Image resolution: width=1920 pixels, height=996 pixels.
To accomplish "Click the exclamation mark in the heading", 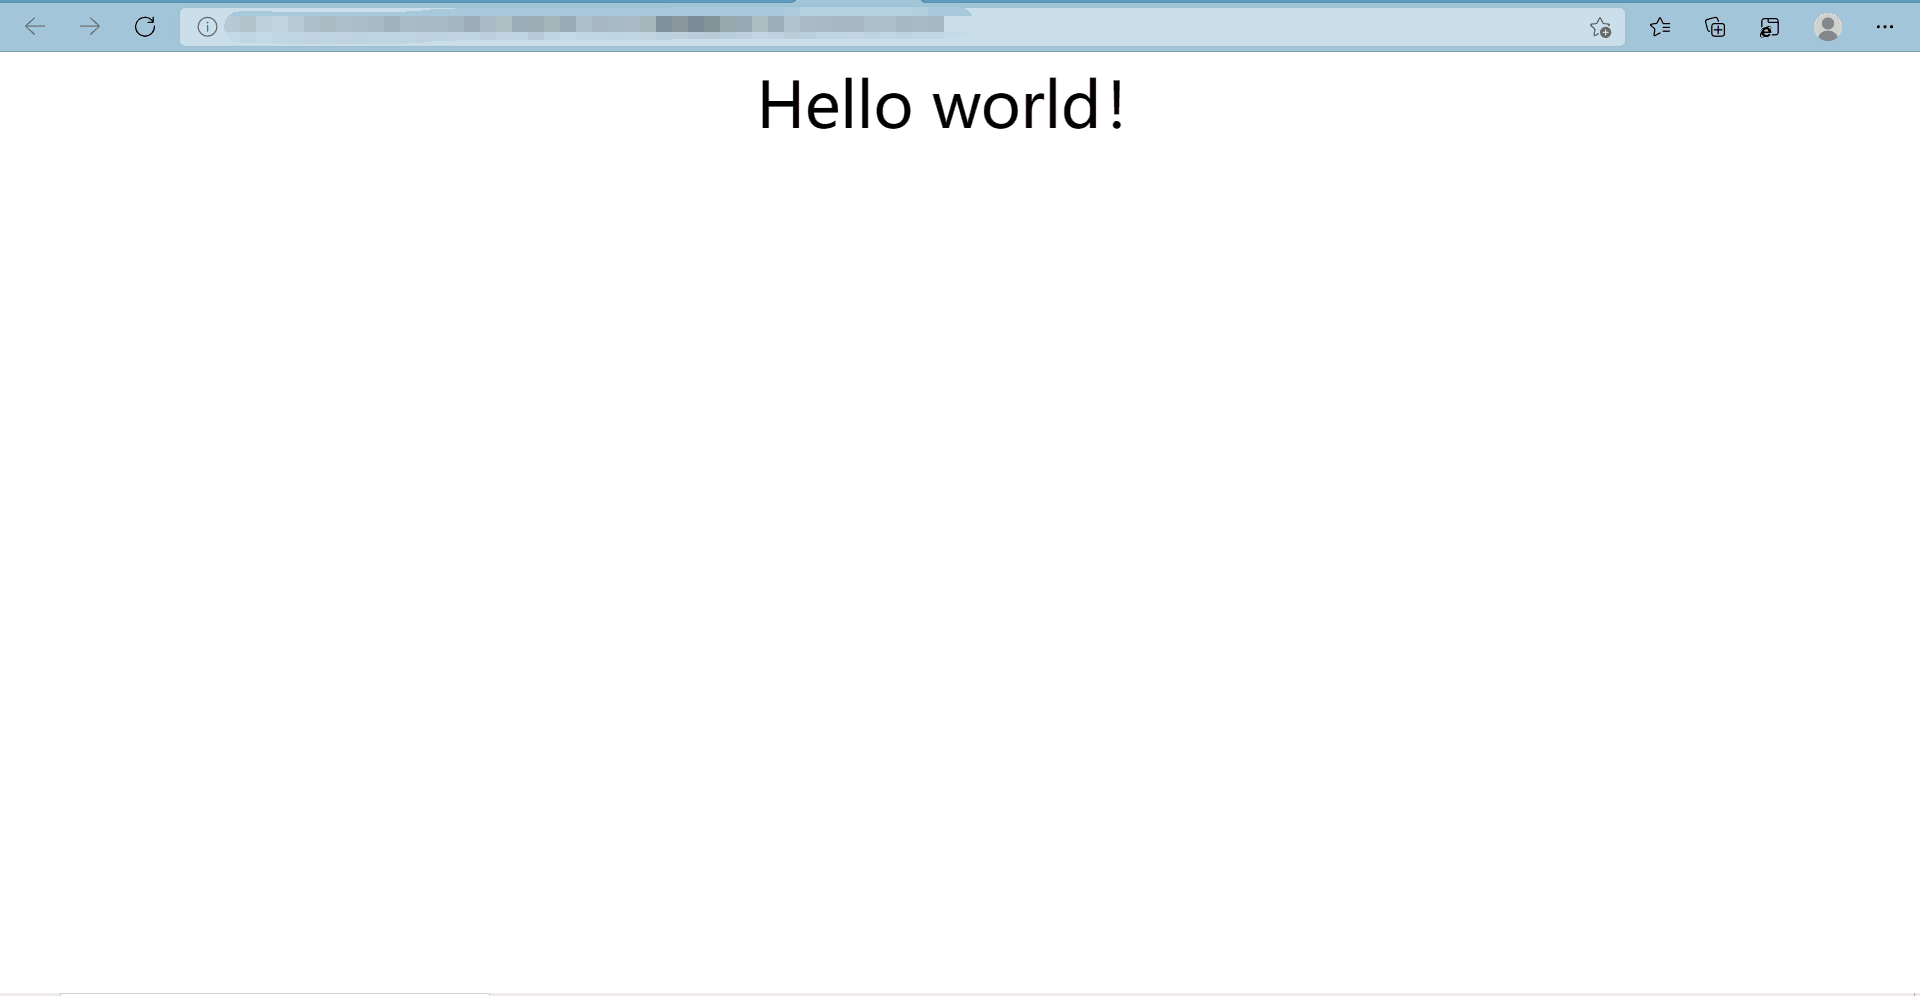I will (1113, 105).
